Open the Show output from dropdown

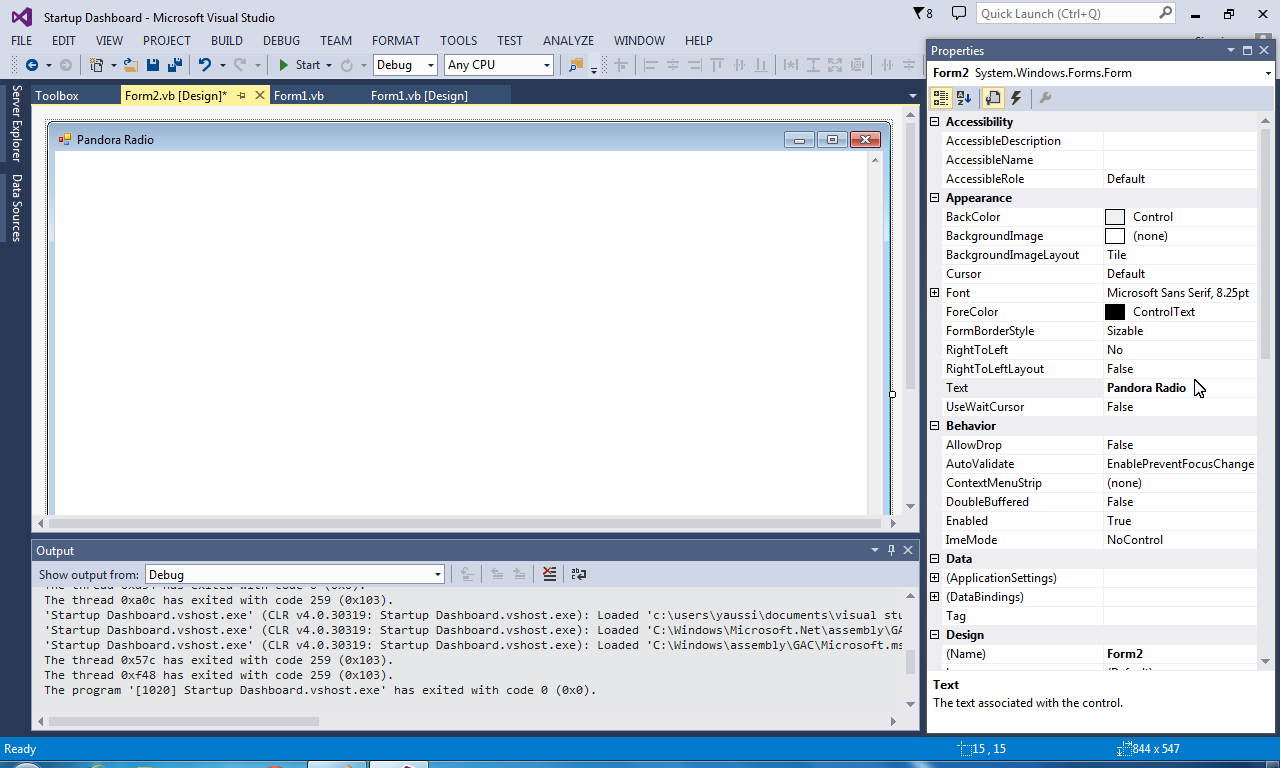[295, 575]
